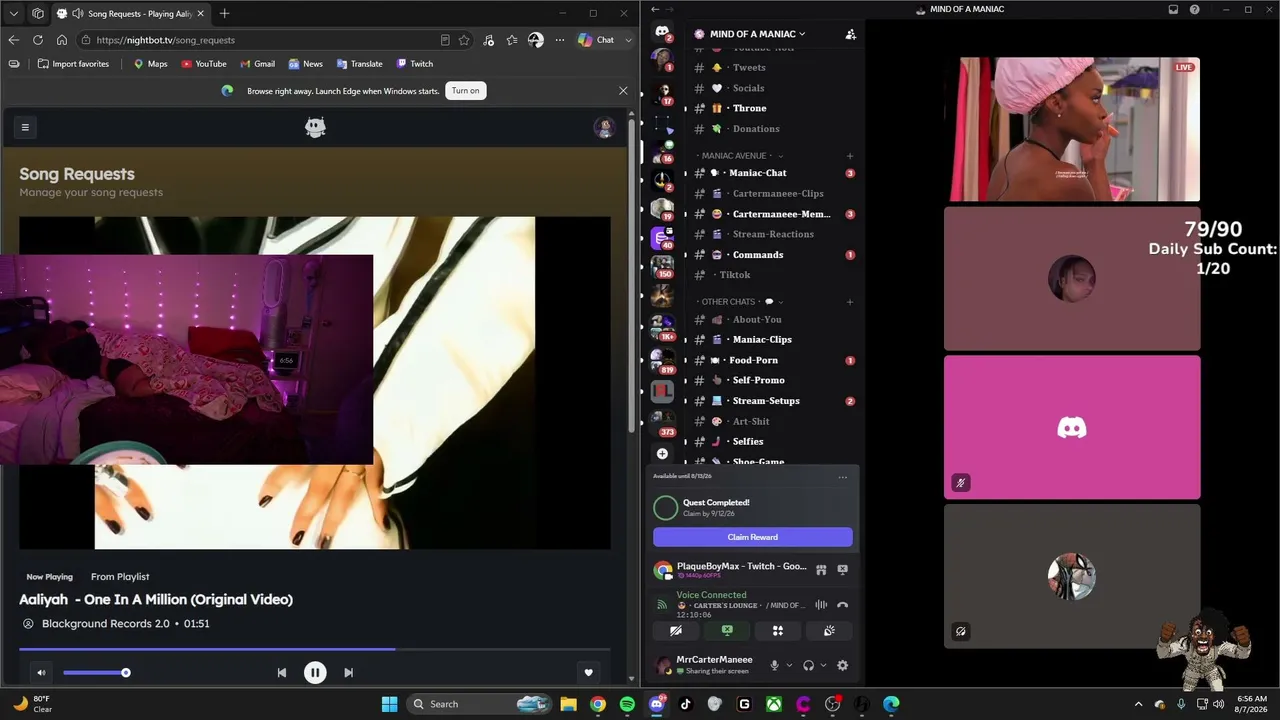The width and height of the screenshot is (1280, 720).
Task: Open quest options three-dot menu
Action: [842, 477]
